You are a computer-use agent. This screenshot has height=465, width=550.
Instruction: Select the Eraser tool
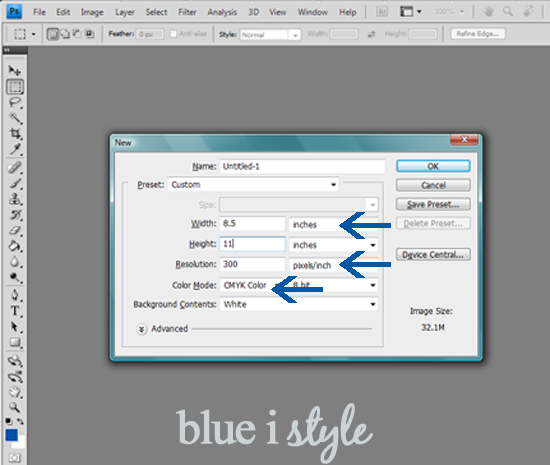pyautogui.click(x=15, y=230)
